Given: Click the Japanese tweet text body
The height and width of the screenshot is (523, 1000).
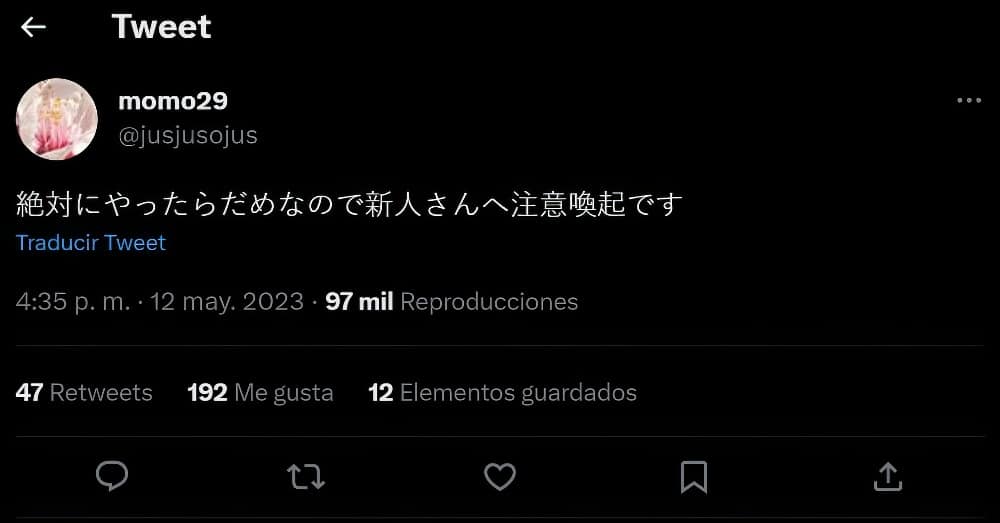Looking at the screenshot, I should [x=349, y=204].
